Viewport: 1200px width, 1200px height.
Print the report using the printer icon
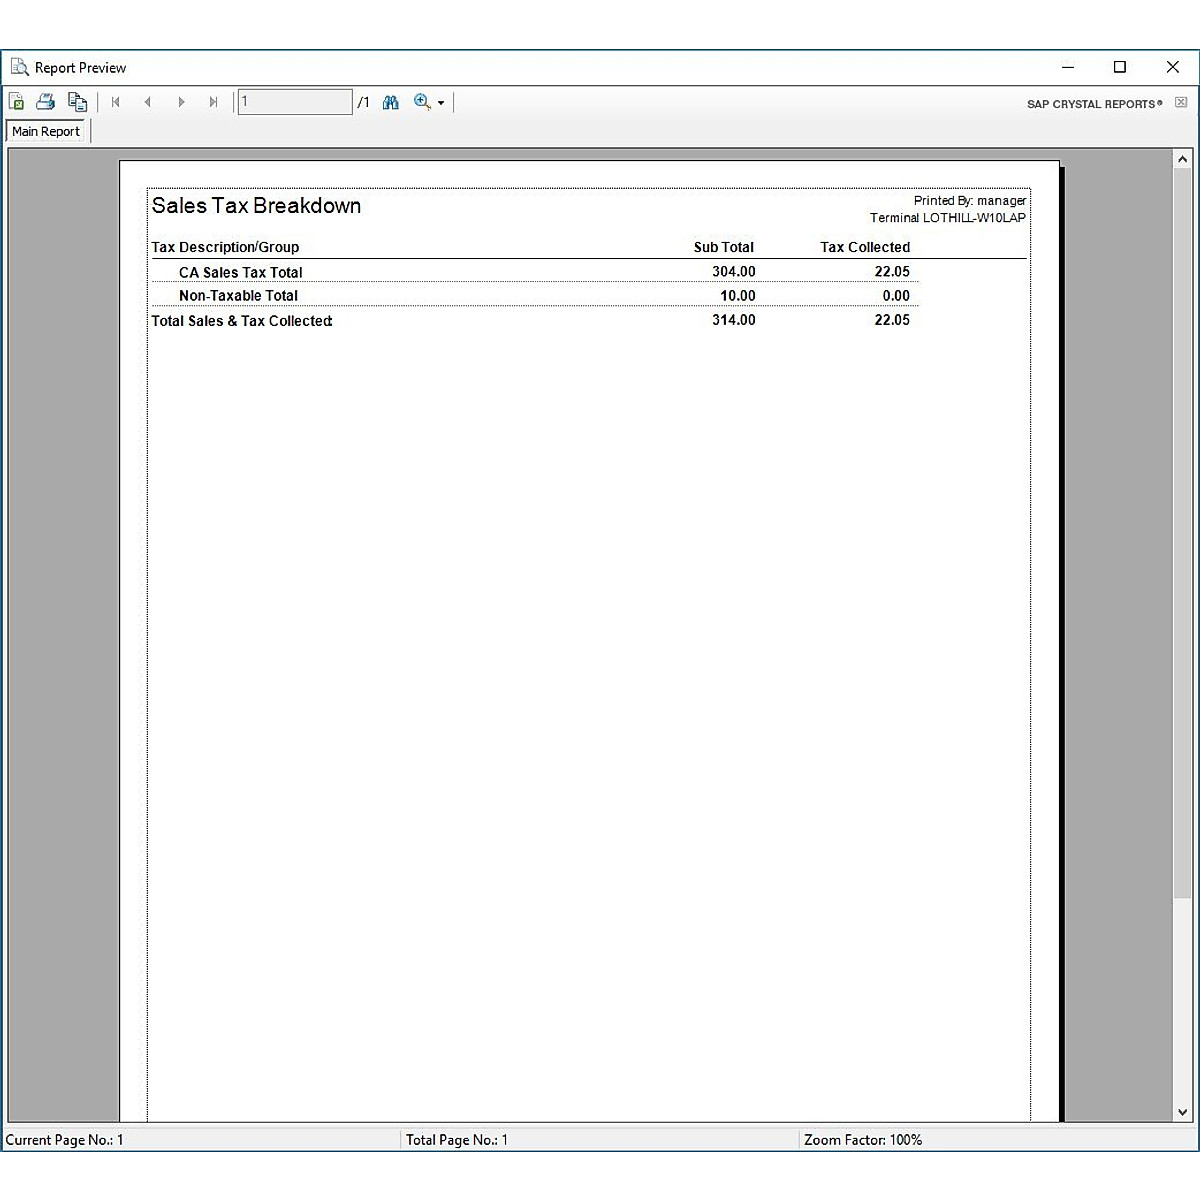tap(46, 102)
